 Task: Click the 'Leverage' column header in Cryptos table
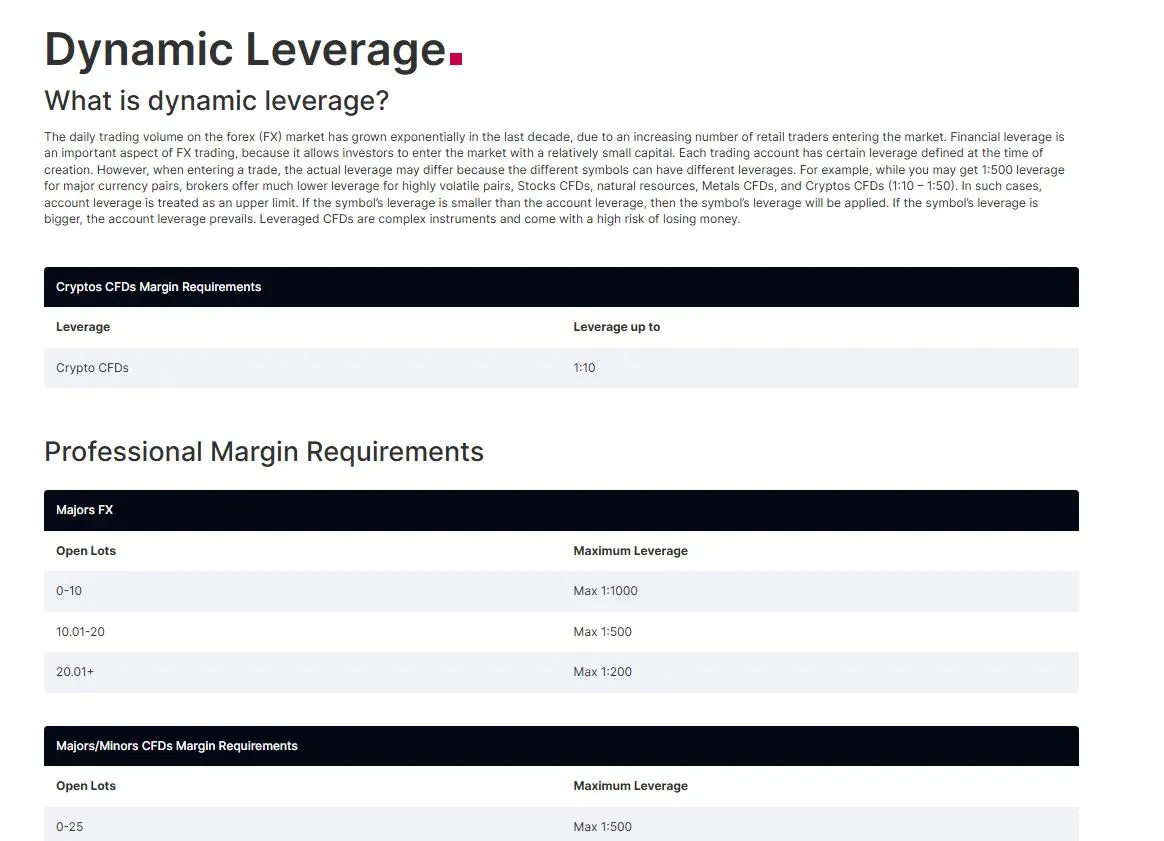pos(83,327)
